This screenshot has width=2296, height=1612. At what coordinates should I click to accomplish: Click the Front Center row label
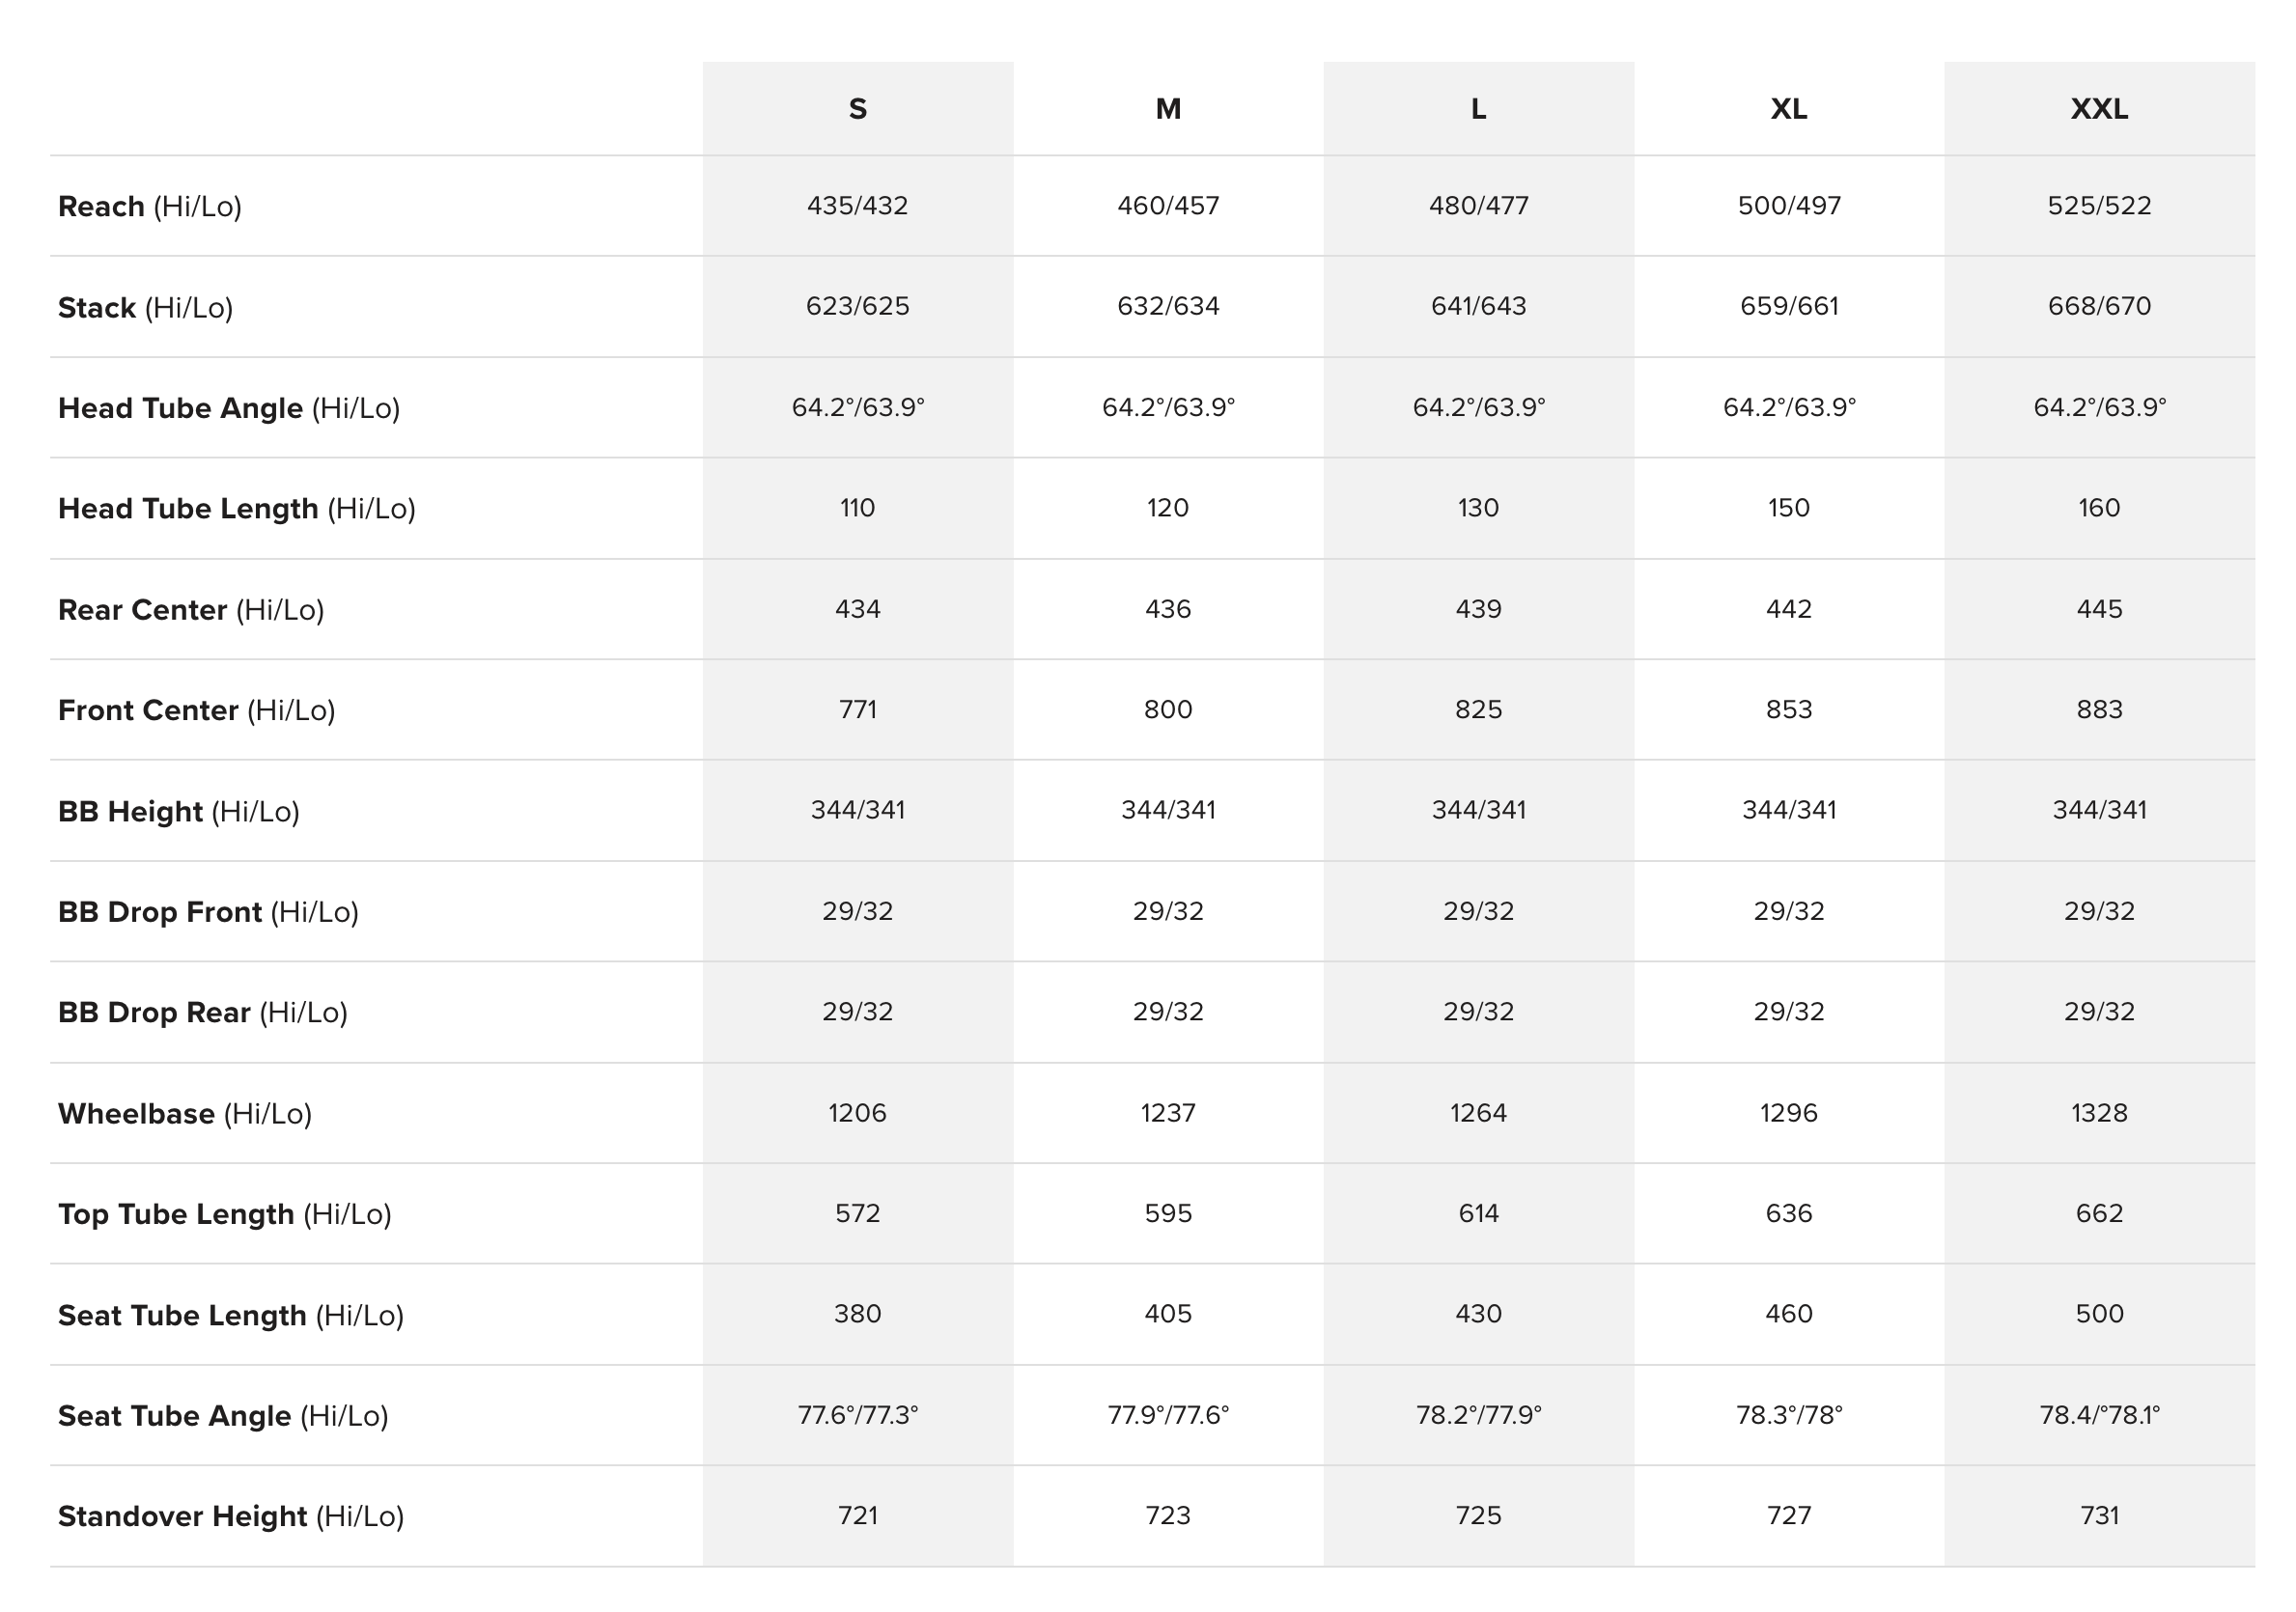(196, 710)
